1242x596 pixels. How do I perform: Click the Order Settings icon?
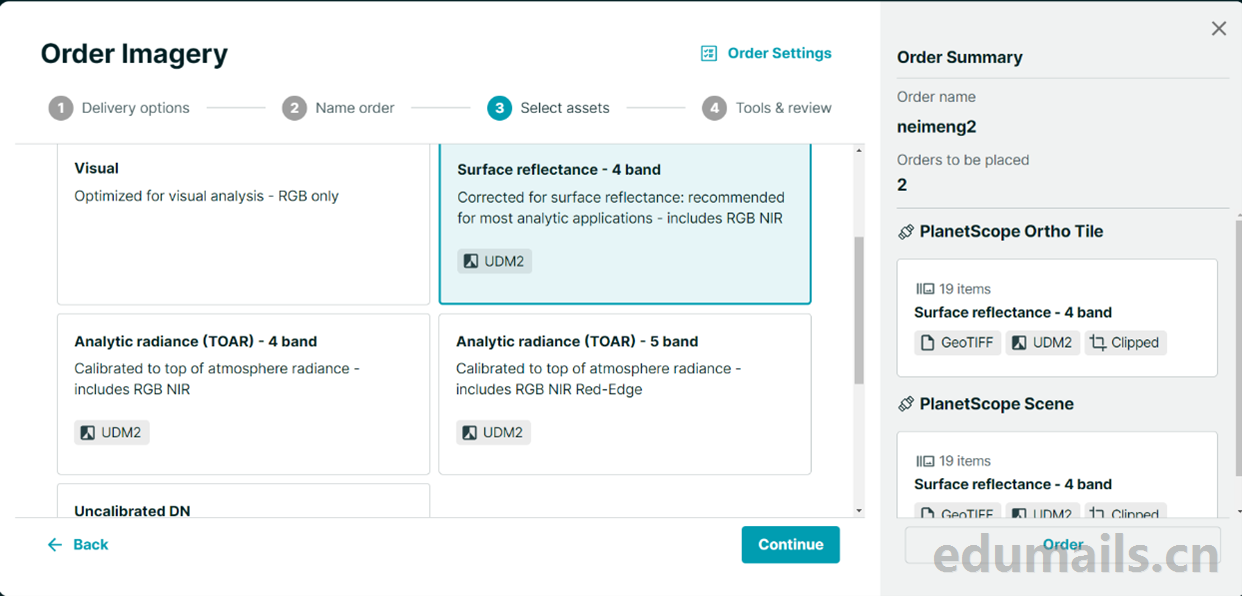click(x=709, y=54)
